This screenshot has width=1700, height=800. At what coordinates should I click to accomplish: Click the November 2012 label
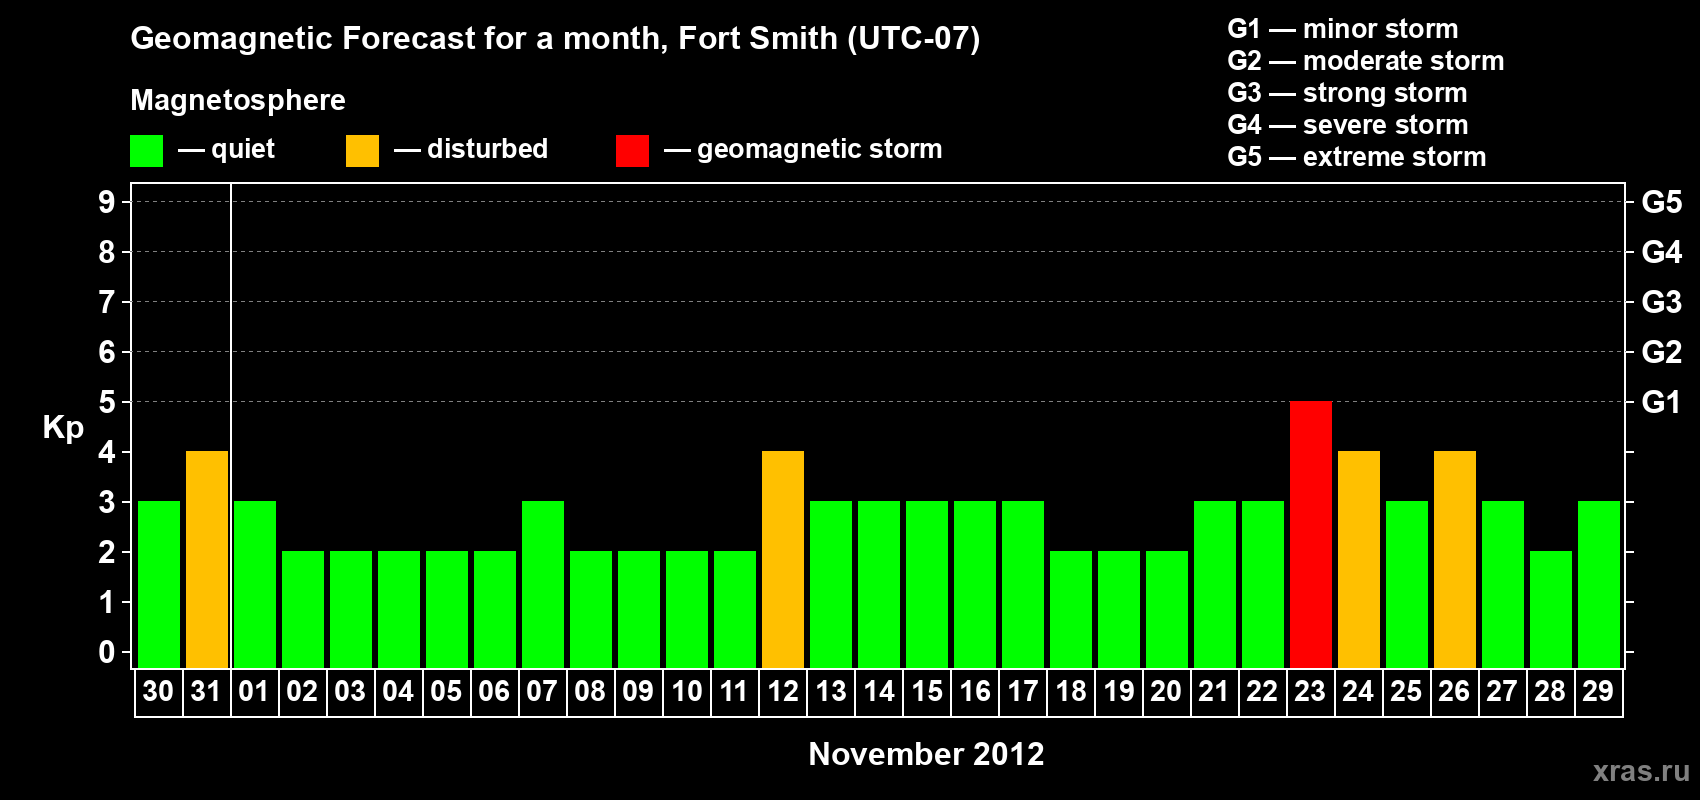[926, 754]
